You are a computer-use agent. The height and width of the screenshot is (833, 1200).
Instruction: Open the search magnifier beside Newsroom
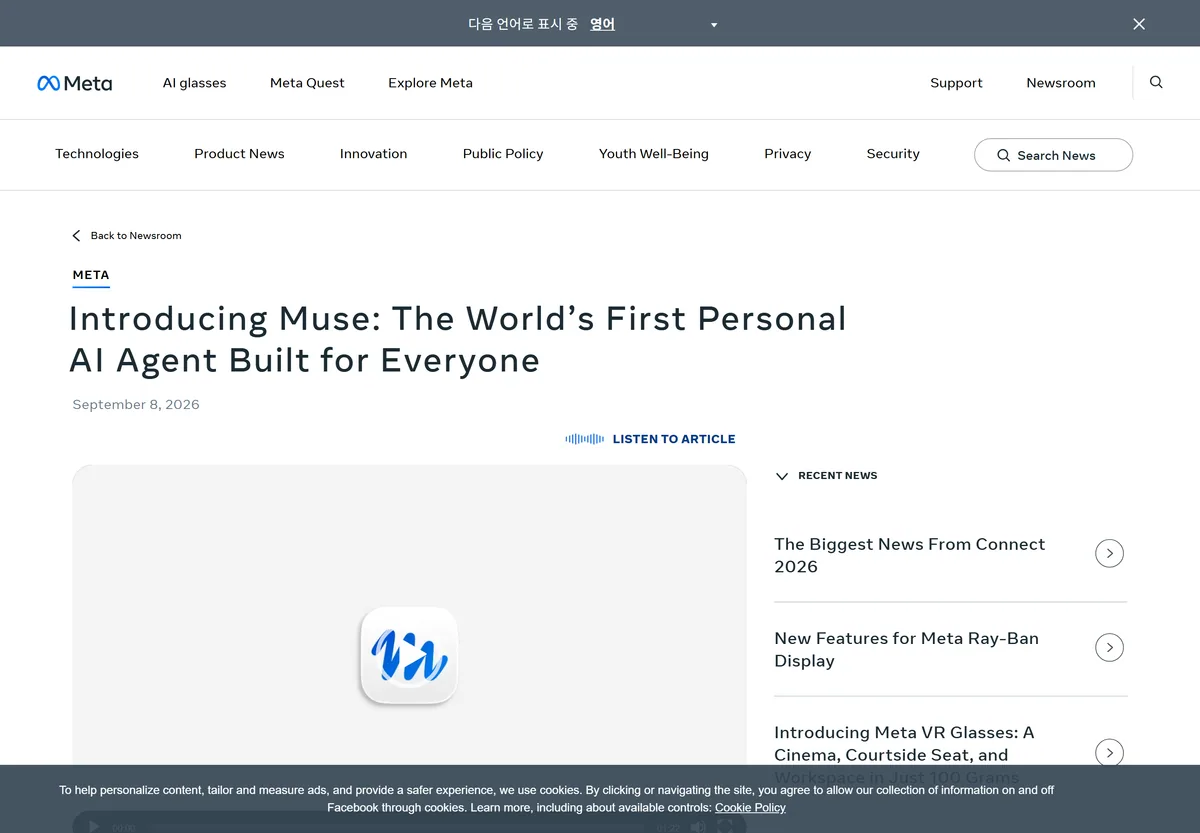[1156, 82]
